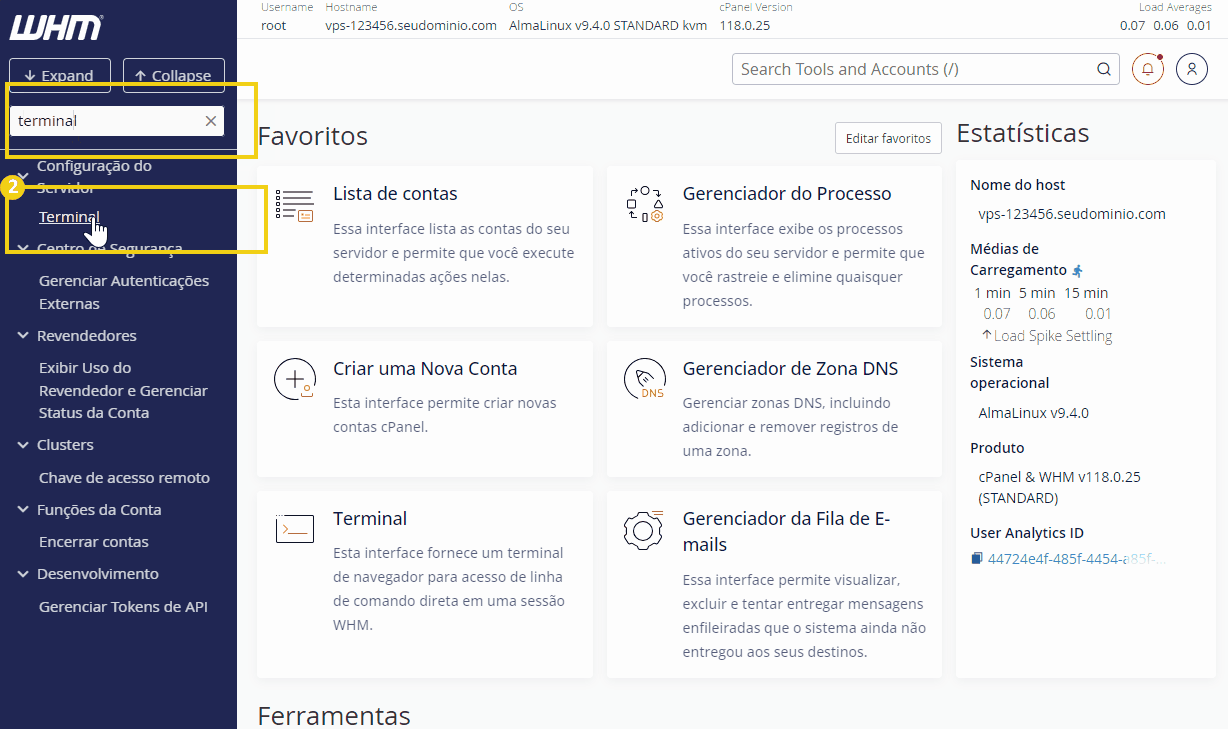1228x729 pixels.
Task: Collapse the Clusters sidebar section
Action: pos(24,444)
